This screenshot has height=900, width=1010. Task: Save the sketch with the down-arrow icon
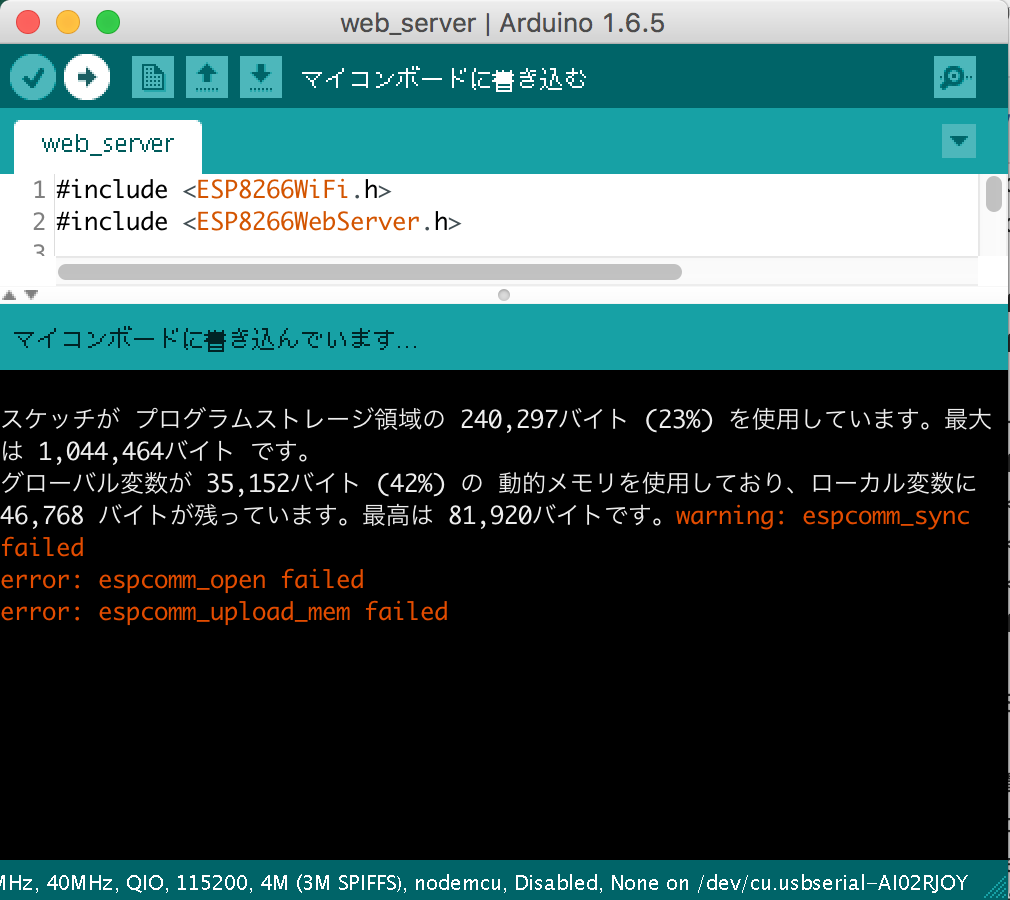(261, 77)
